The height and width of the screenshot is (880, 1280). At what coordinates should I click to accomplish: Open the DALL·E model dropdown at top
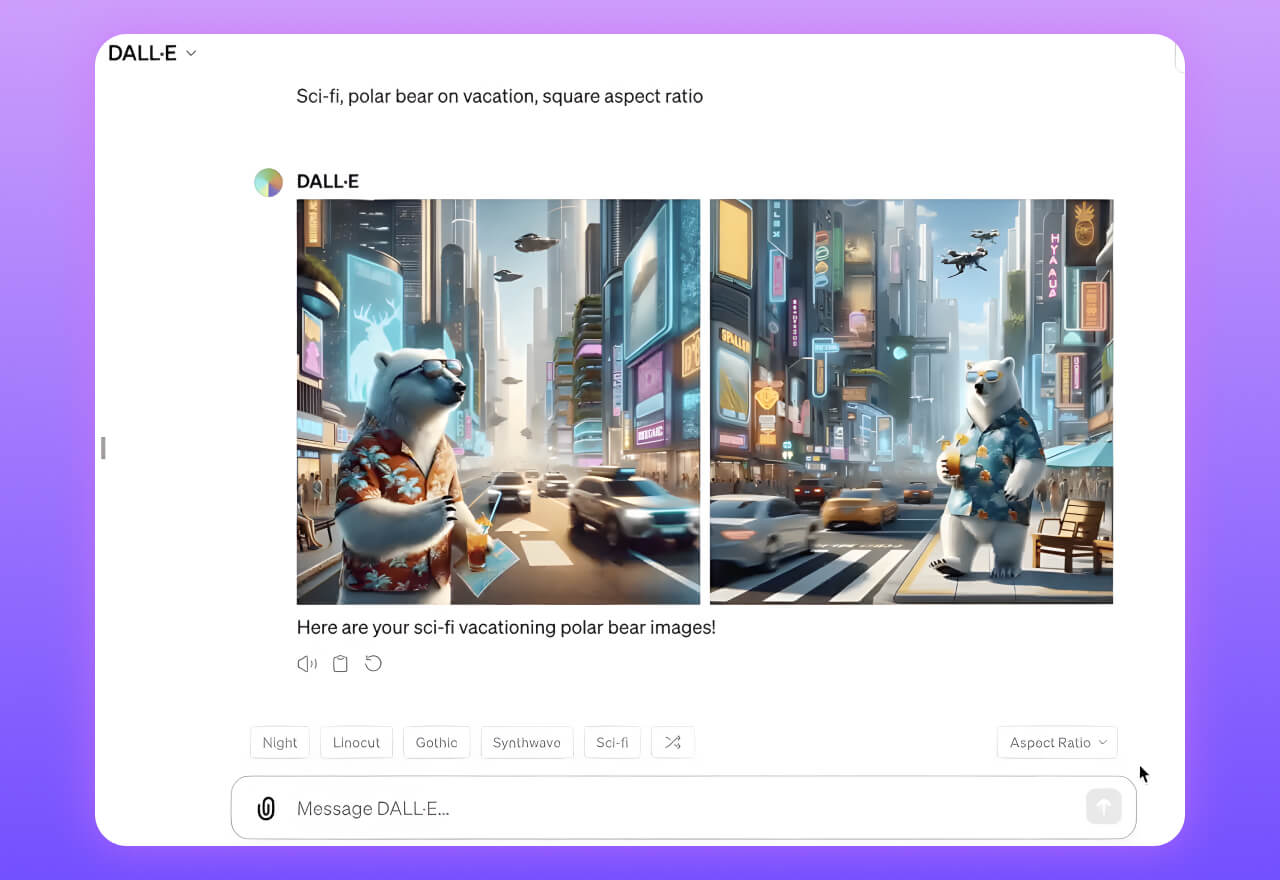[152, 53]
